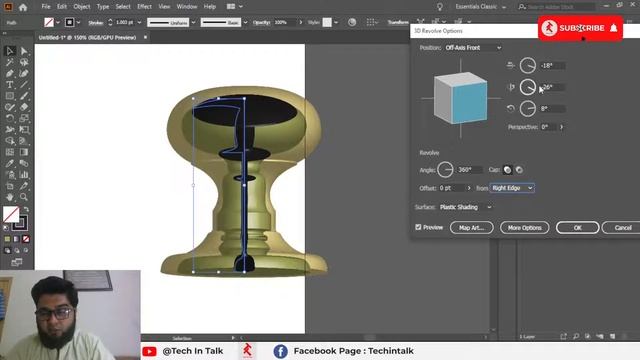Image resolution: width=640 pixels, height=360 pixels.
Task: Select the Shaper tool
Action: [x=10, y=107]
